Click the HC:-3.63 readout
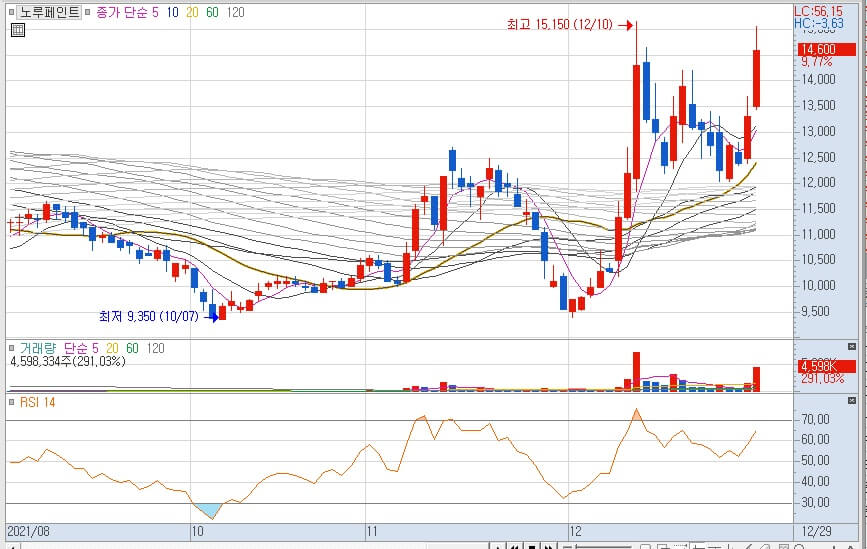867x549 pixels. click(x=819, y=23)
